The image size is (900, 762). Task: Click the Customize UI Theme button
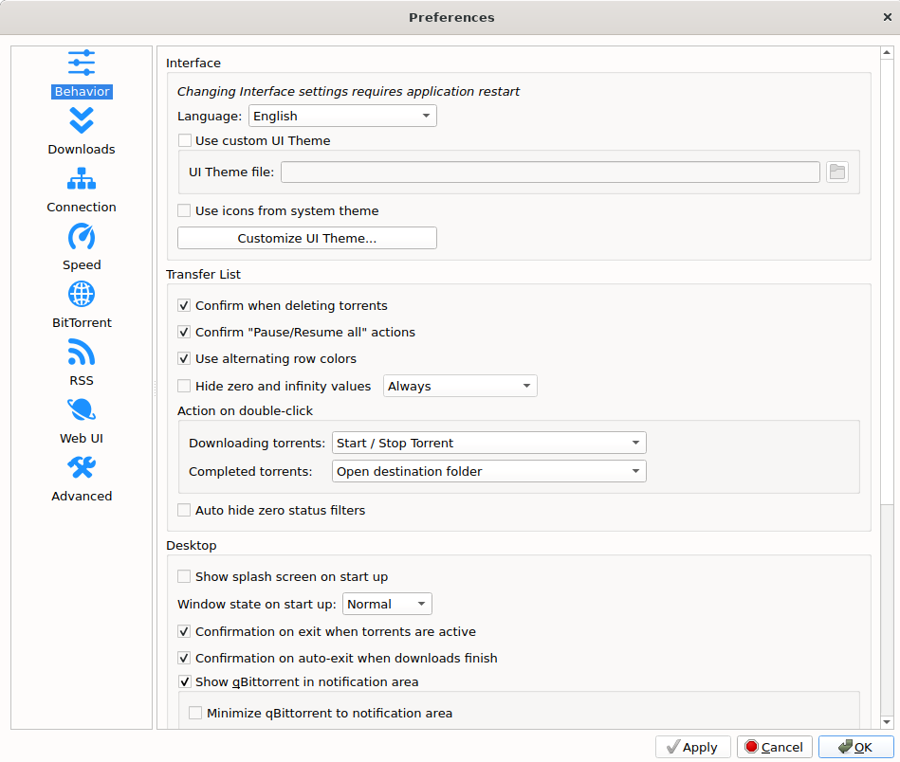[x=306, y=237]
